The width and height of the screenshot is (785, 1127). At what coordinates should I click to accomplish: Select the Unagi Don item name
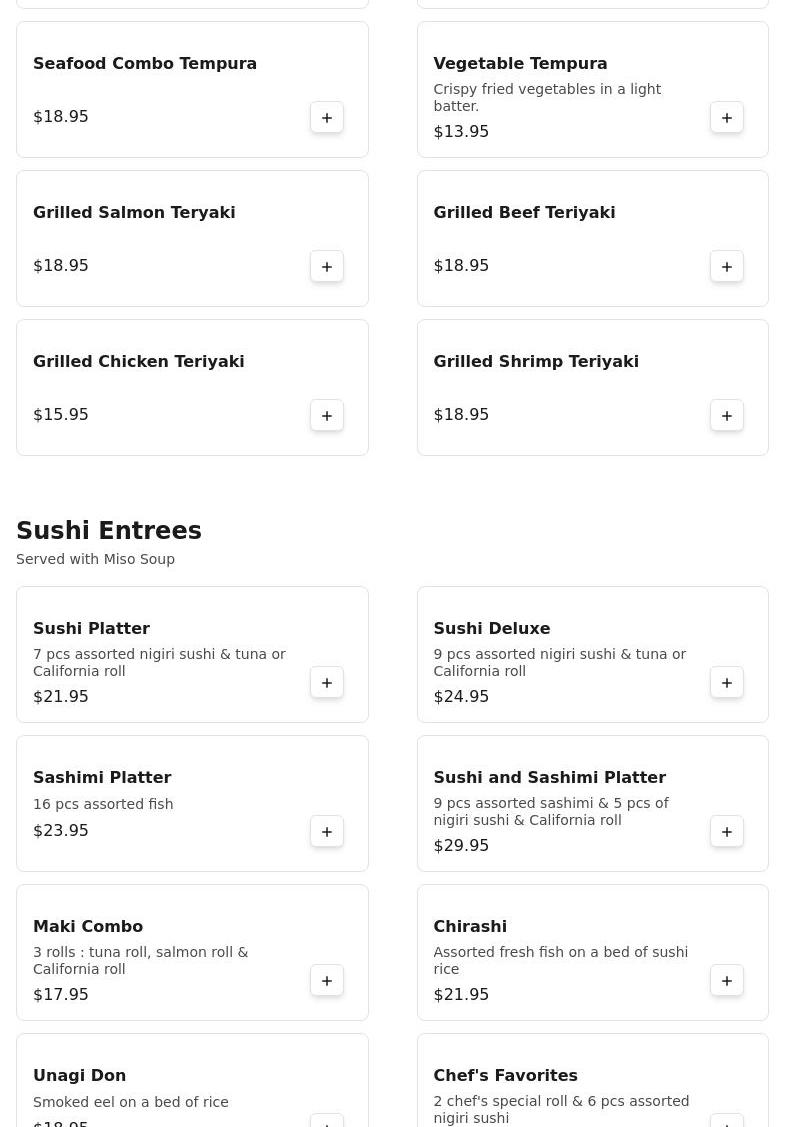pos(79,1076)
